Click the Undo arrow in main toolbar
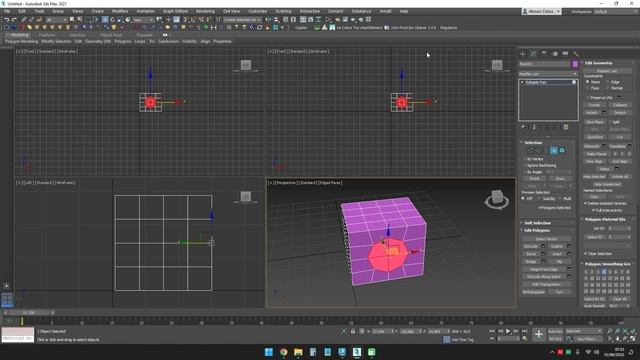 coord(7,20)
